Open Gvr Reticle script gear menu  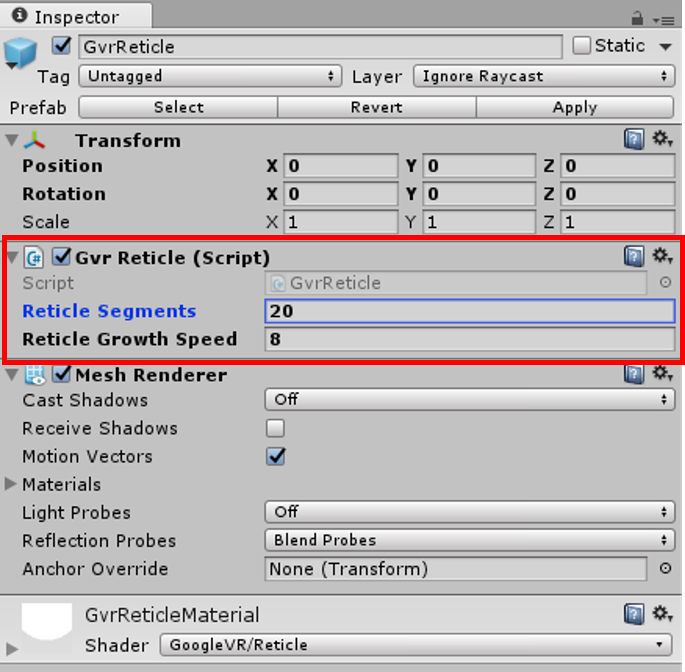663,256
